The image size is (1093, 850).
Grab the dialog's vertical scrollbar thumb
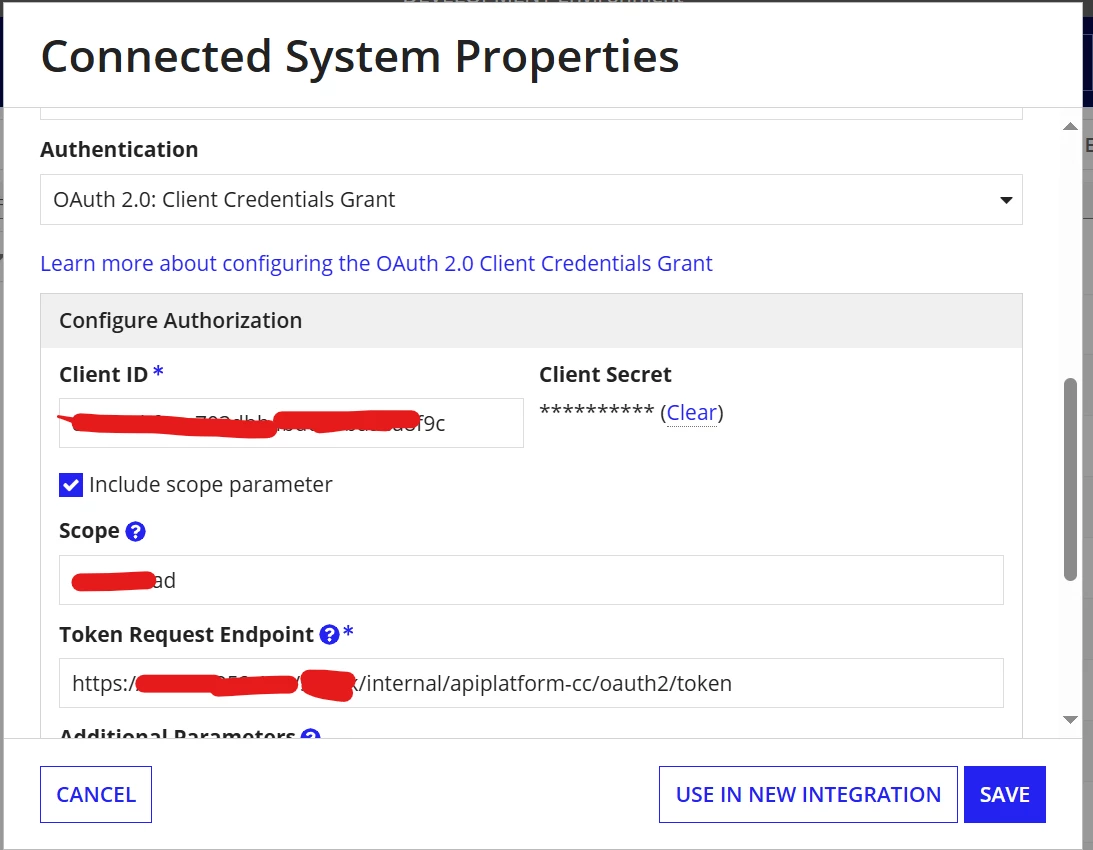1071,479
